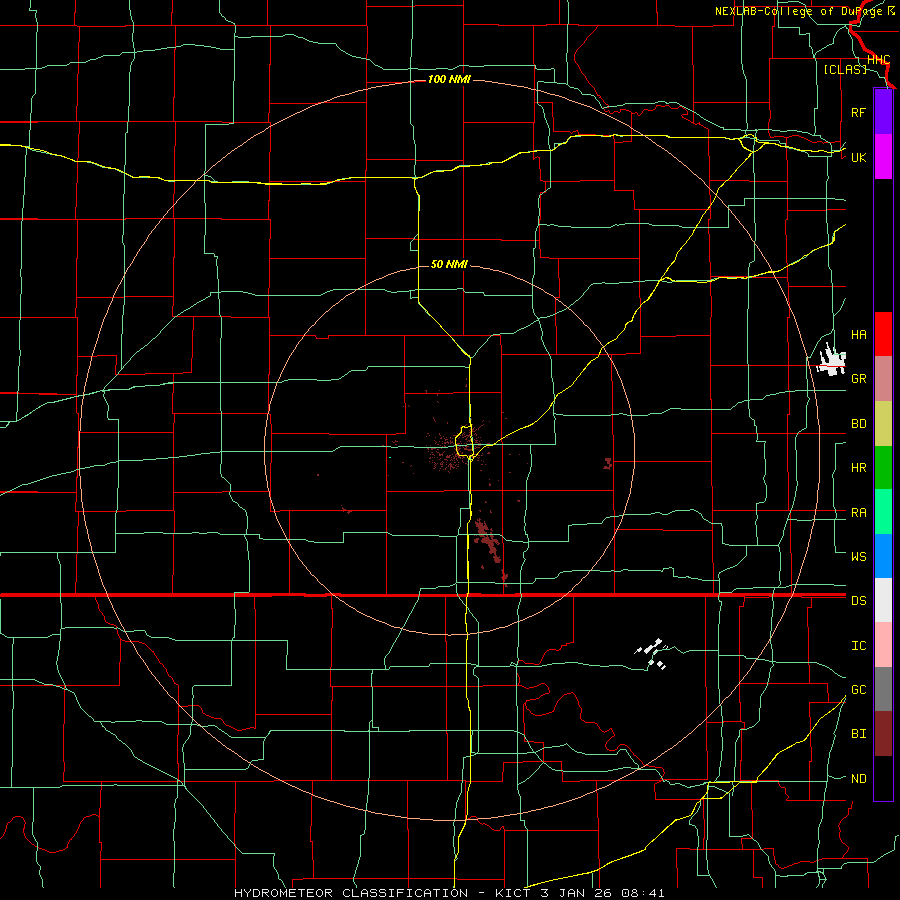Click the 100 NMI range ring label
The image size is (900, 900).
pyautogui.click(x=449, y=79)
